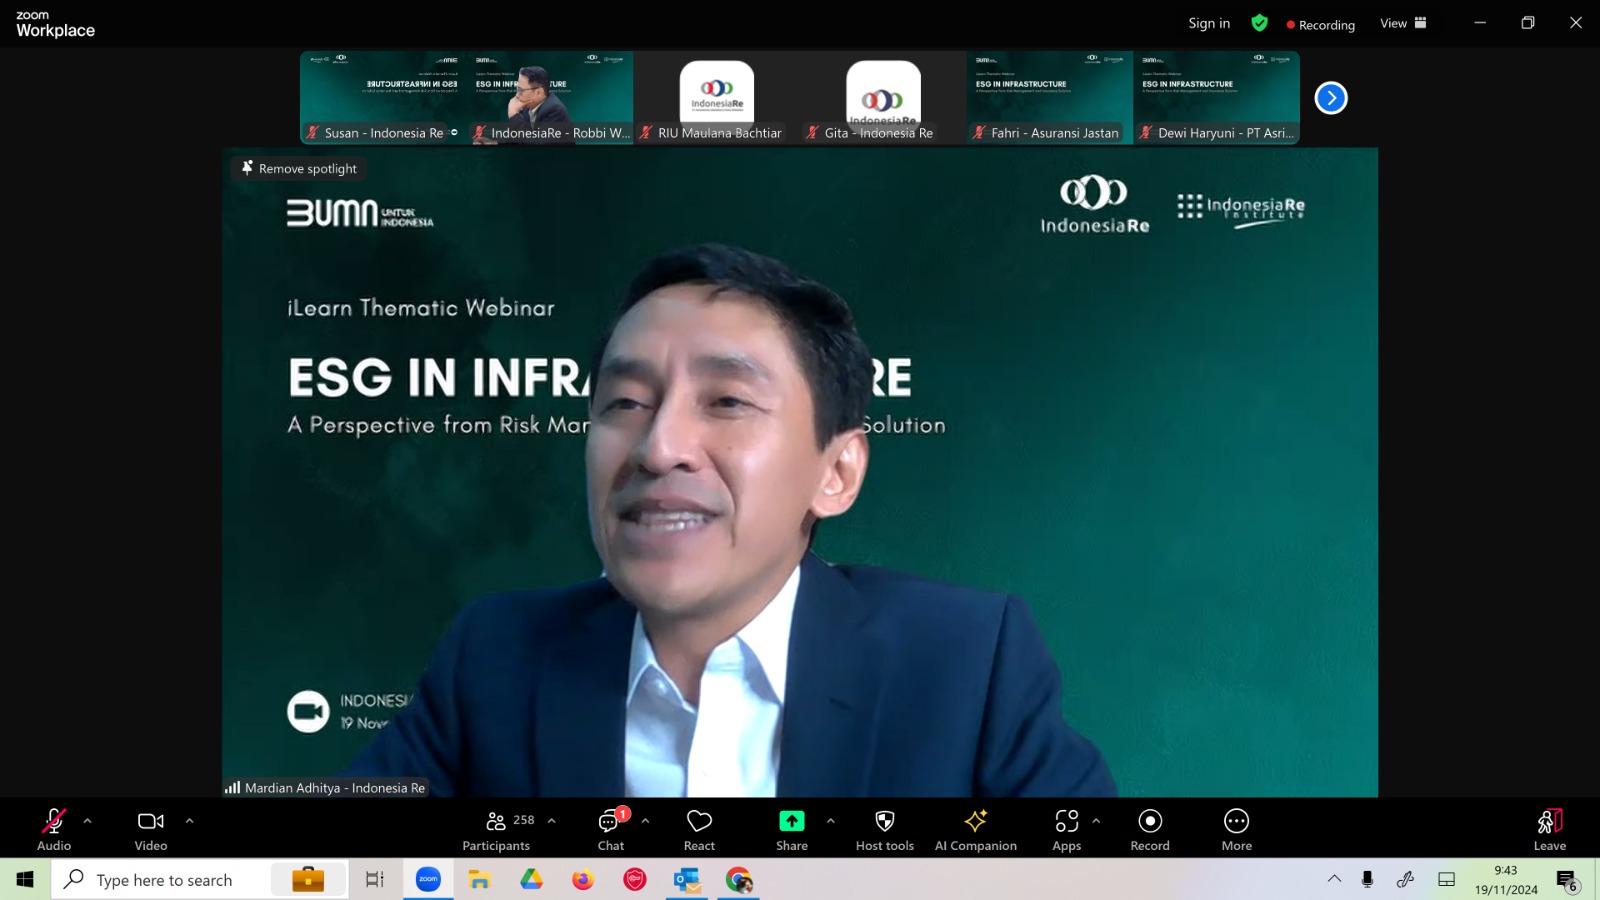1600x900 pixels.
Task: Open the briefcase search highlight icon
Action: tap(308, 879)
